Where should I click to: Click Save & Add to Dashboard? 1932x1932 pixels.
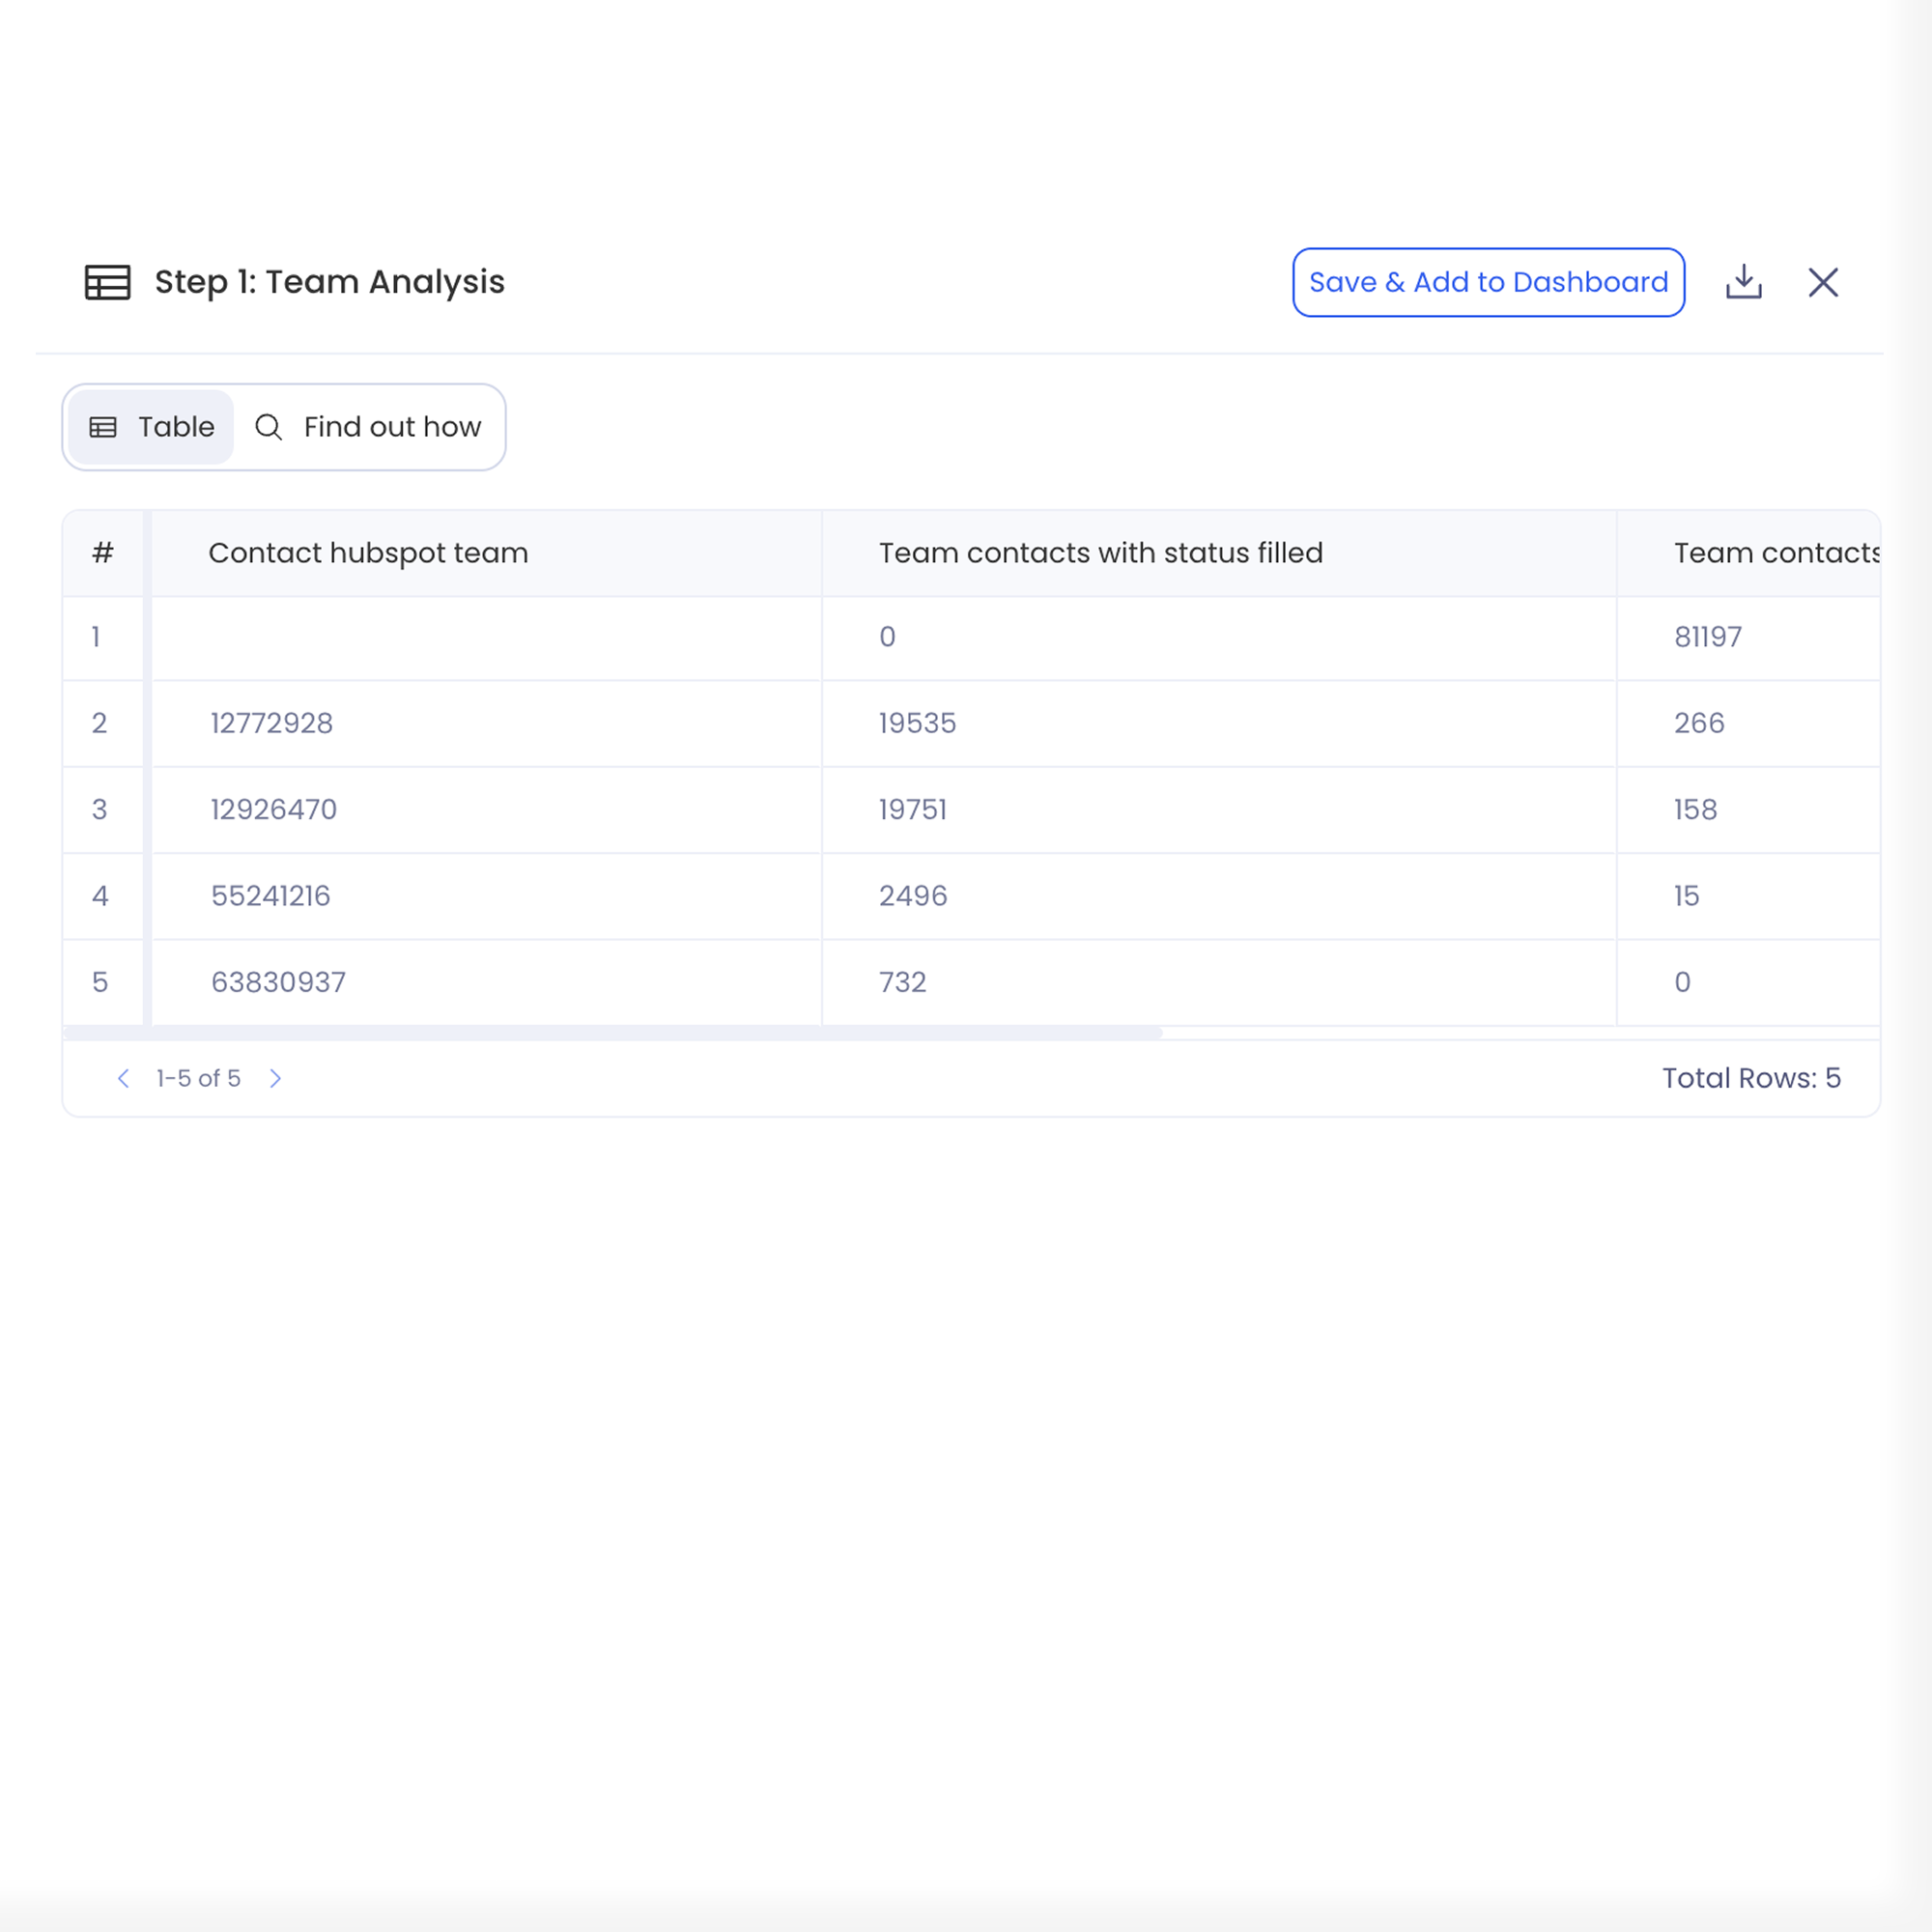1487,282
